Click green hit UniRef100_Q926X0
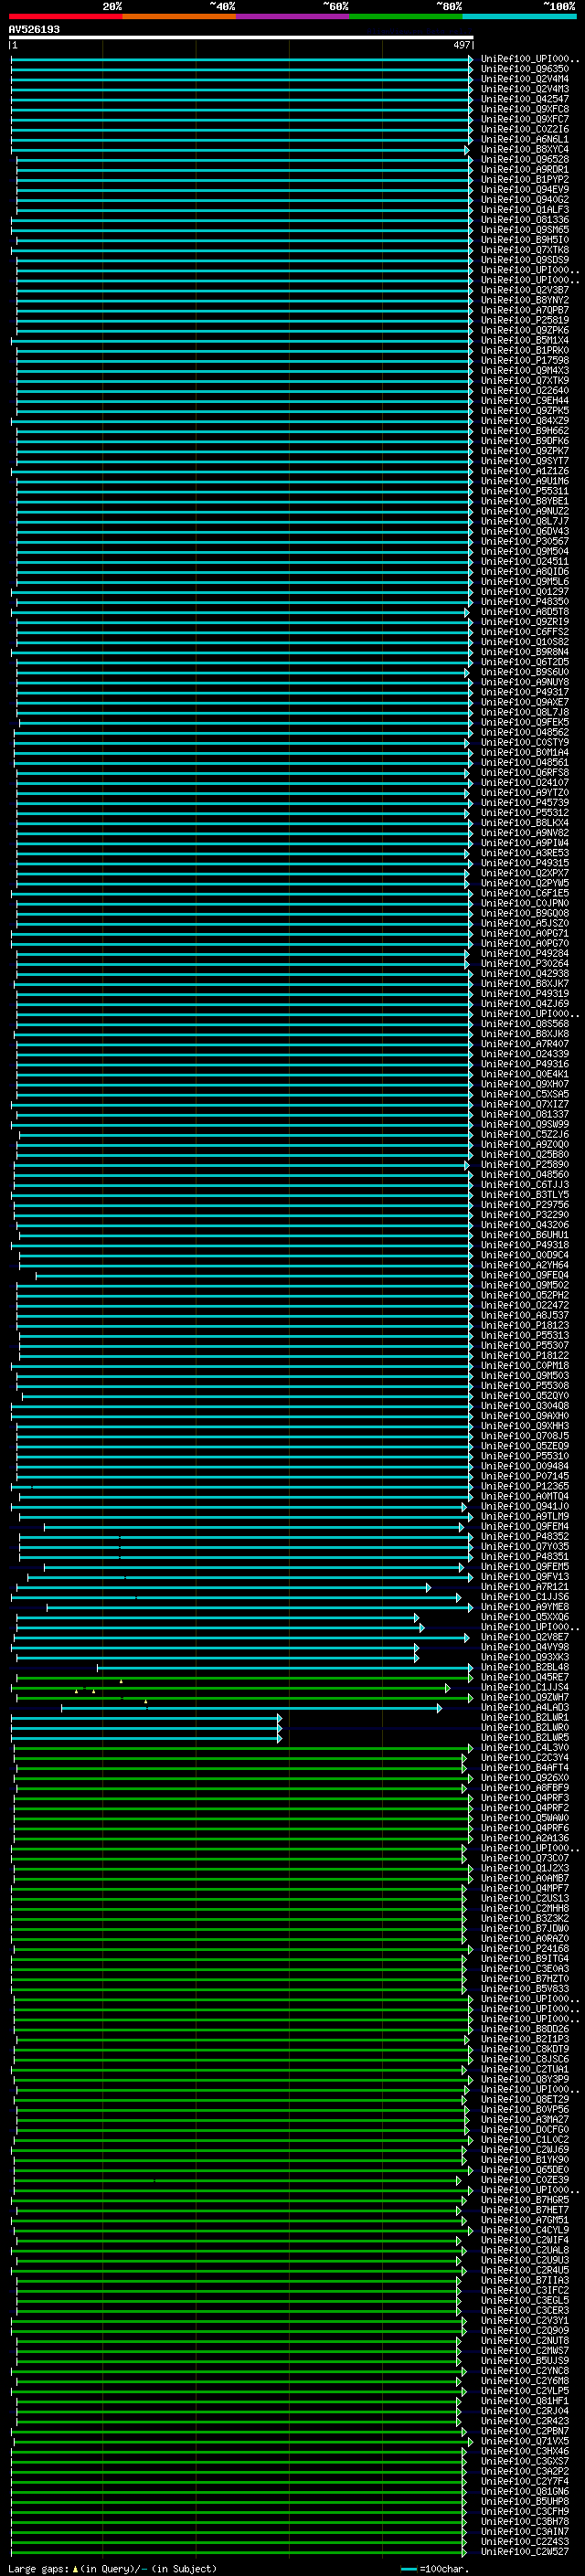 [524, 1778]
